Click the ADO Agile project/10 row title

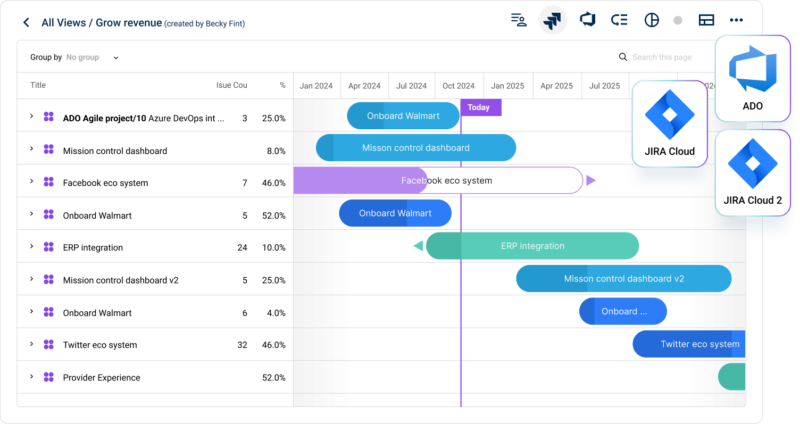tap(143, 118)
